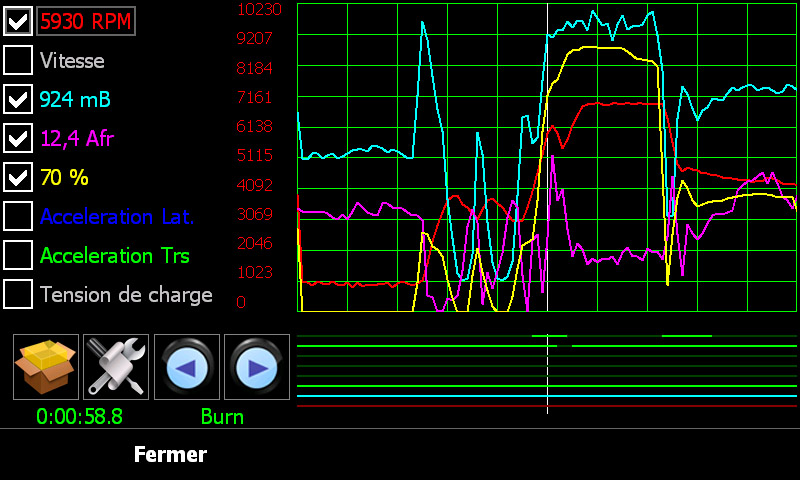Select the 5930 RPM label
The image size is (800, 480).
pyautogui.click(x=86, y=21)
